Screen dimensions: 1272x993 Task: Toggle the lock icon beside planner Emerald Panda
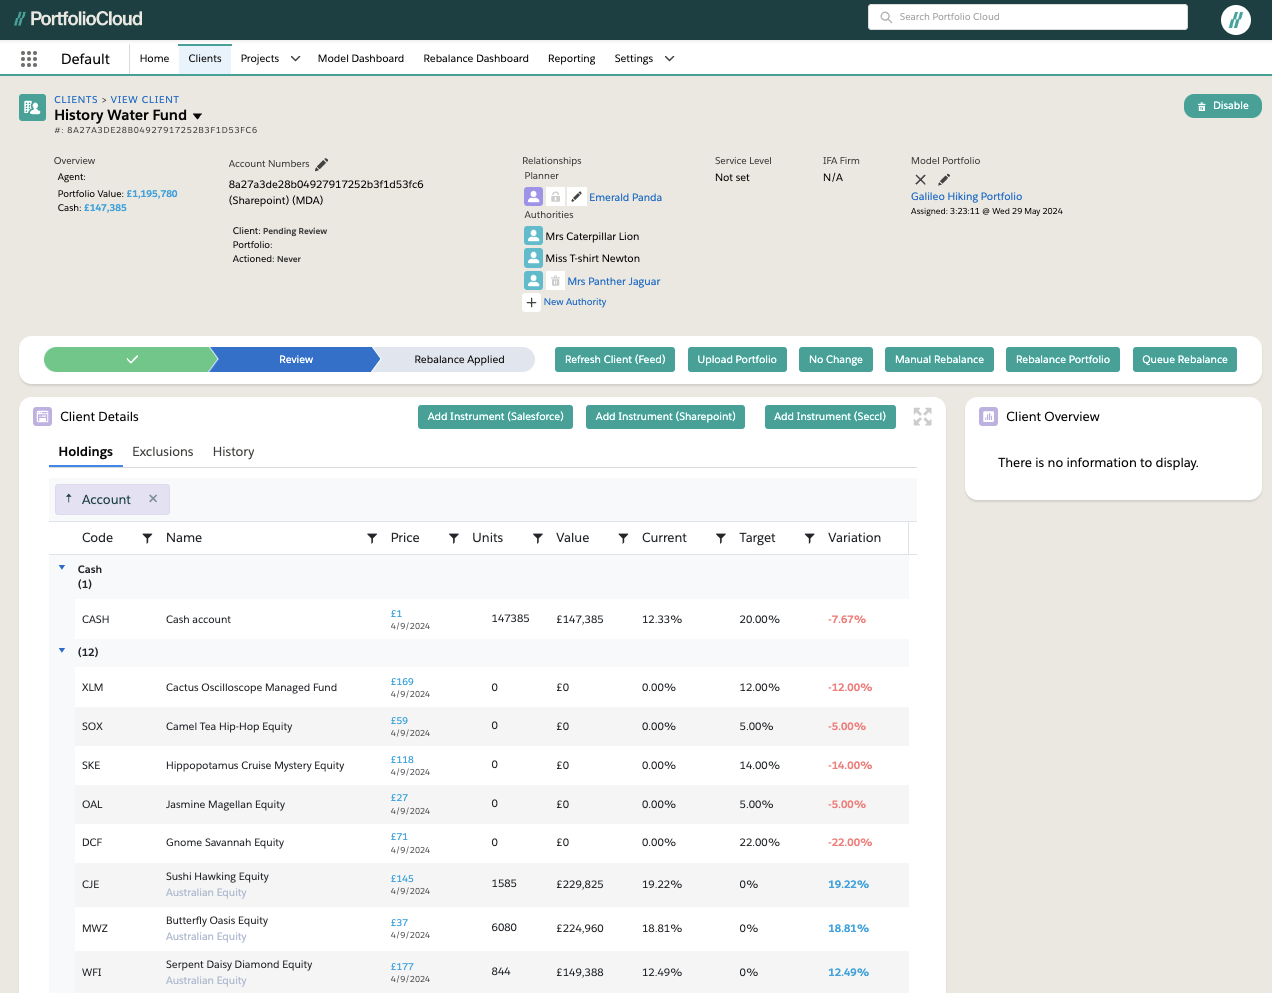[555, 197]
